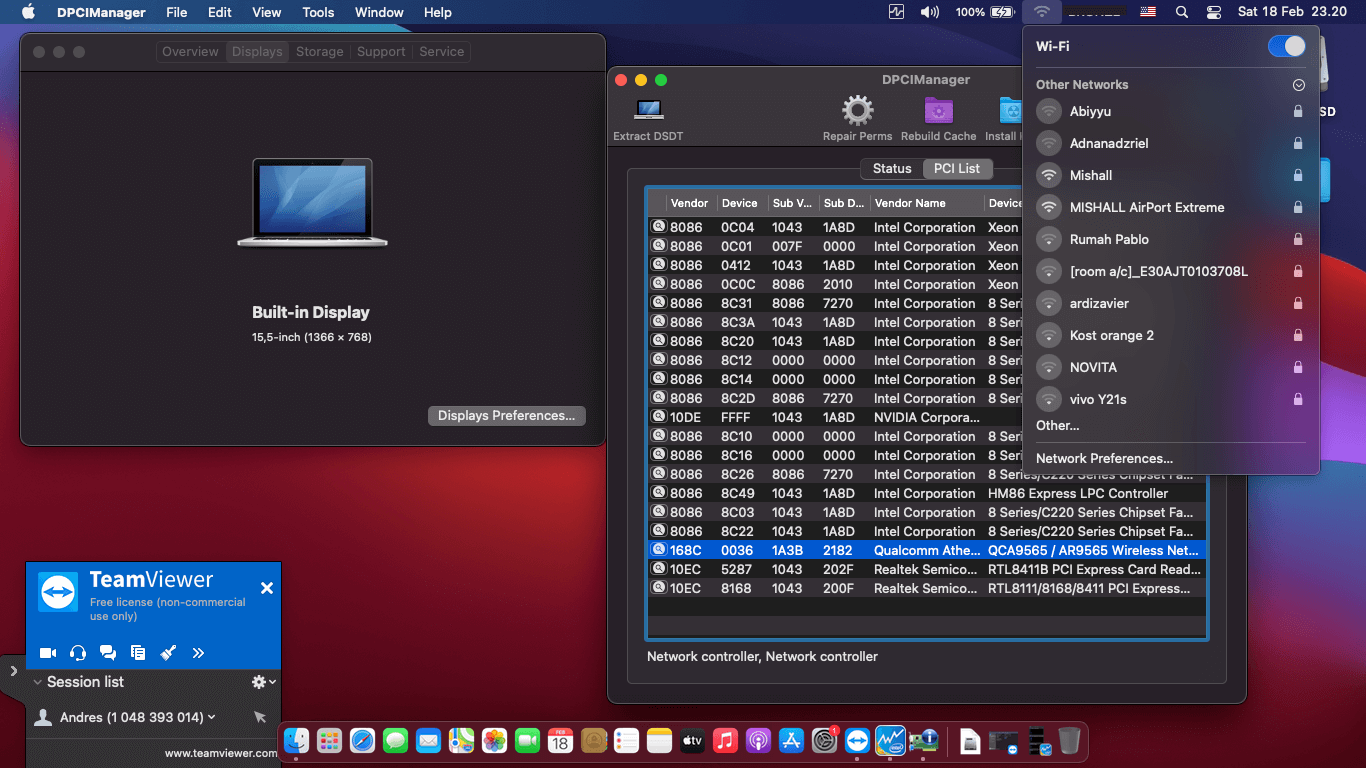Start a video call in TeamViewer

coord(47,652)
